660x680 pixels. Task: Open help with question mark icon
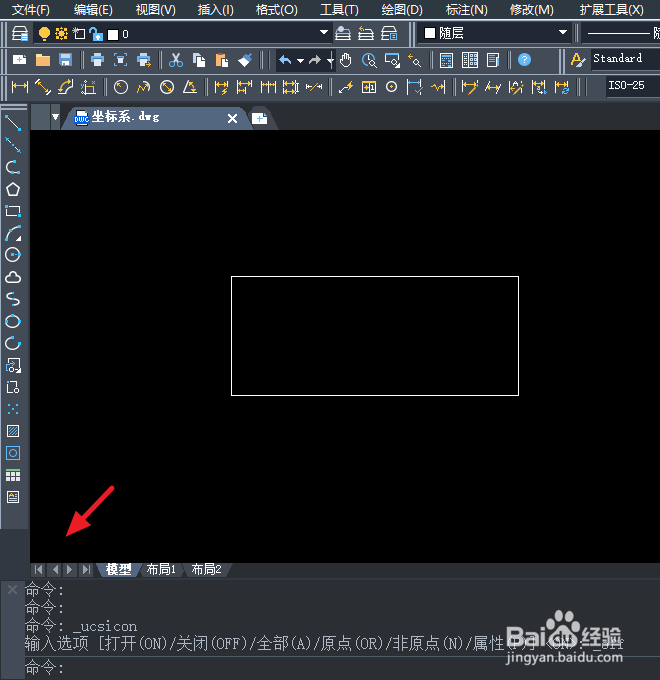(x=524, y=60)
